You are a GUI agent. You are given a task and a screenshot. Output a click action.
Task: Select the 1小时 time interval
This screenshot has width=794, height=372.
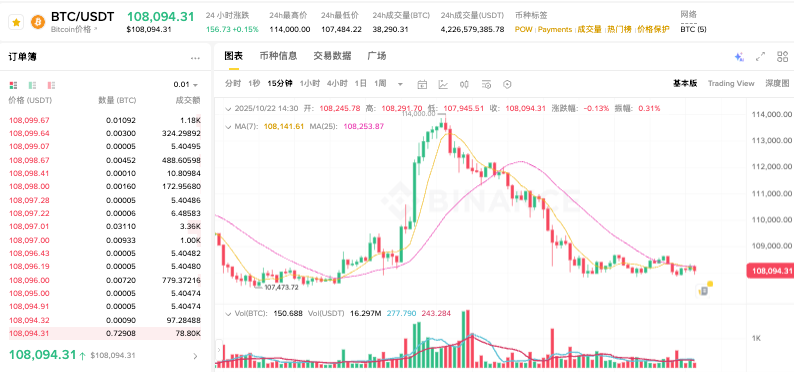(x=309, y=84)
